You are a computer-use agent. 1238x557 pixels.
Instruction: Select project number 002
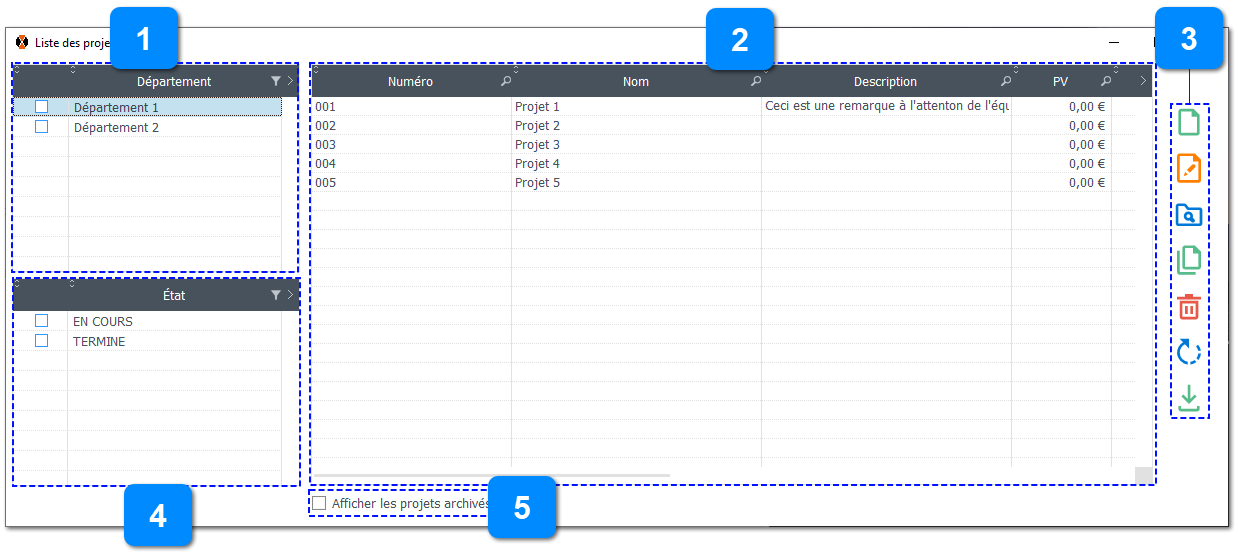325,125
